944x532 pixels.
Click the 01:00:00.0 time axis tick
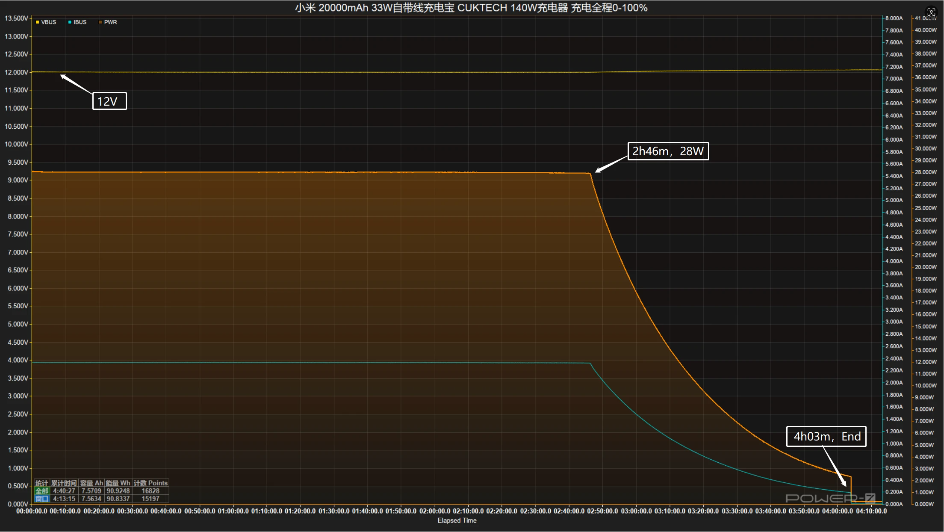pos(233,511)
